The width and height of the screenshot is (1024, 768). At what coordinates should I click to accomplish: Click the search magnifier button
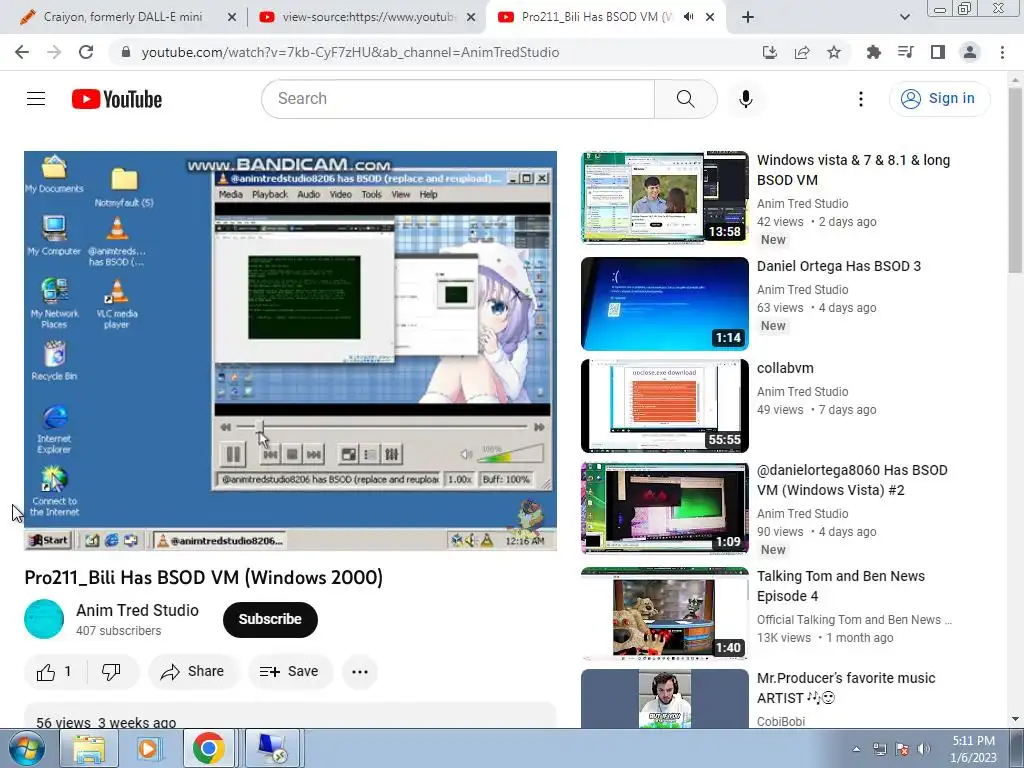[x=685, y=99]
